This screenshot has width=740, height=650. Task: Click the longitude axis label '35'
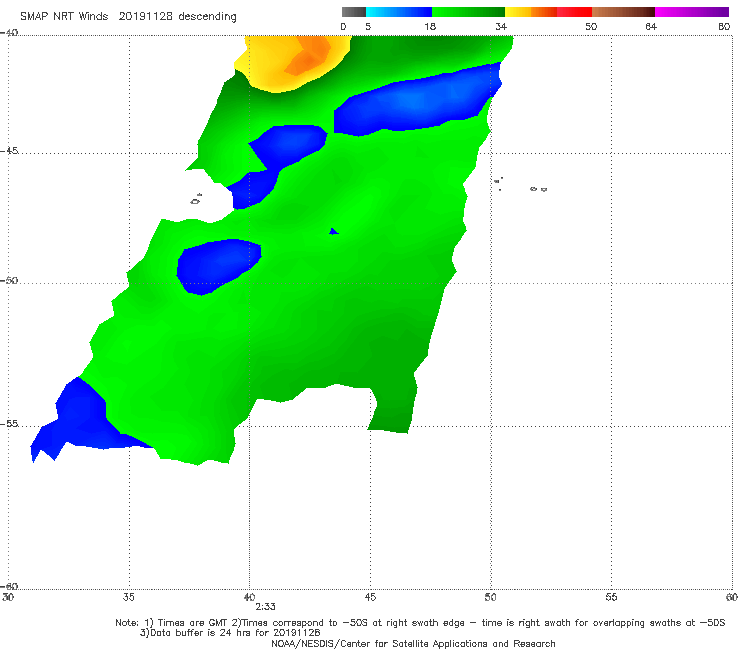129,597
